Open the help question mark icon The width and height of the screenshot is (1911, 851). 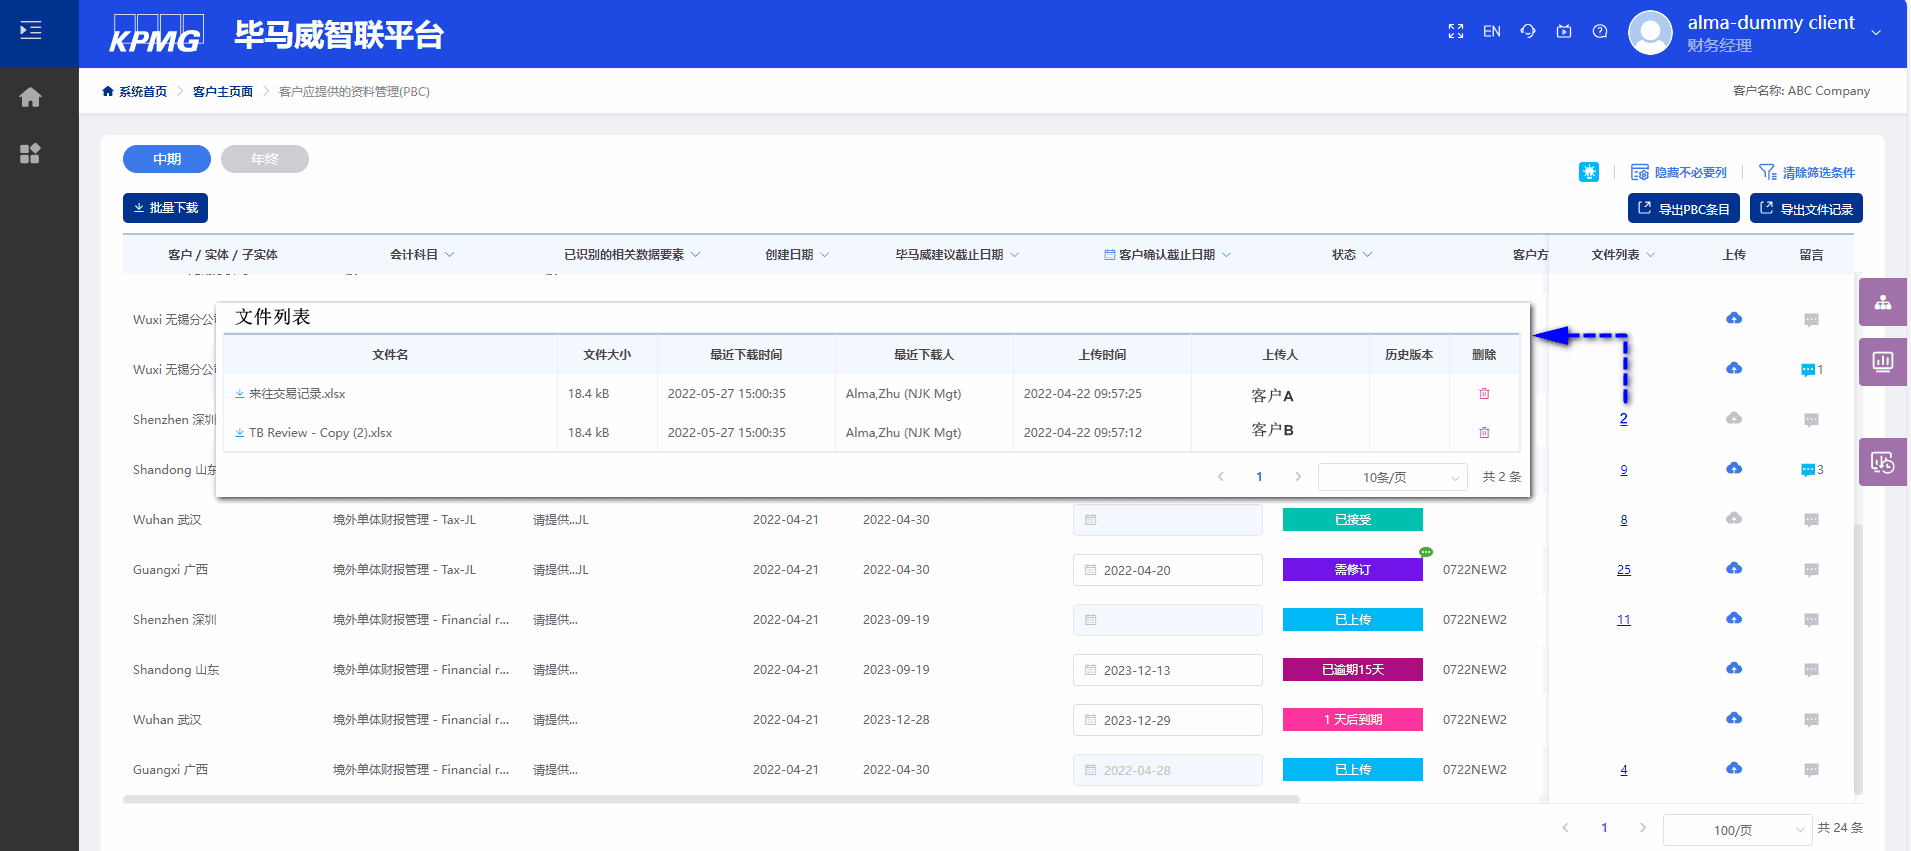click(1600, 32)
